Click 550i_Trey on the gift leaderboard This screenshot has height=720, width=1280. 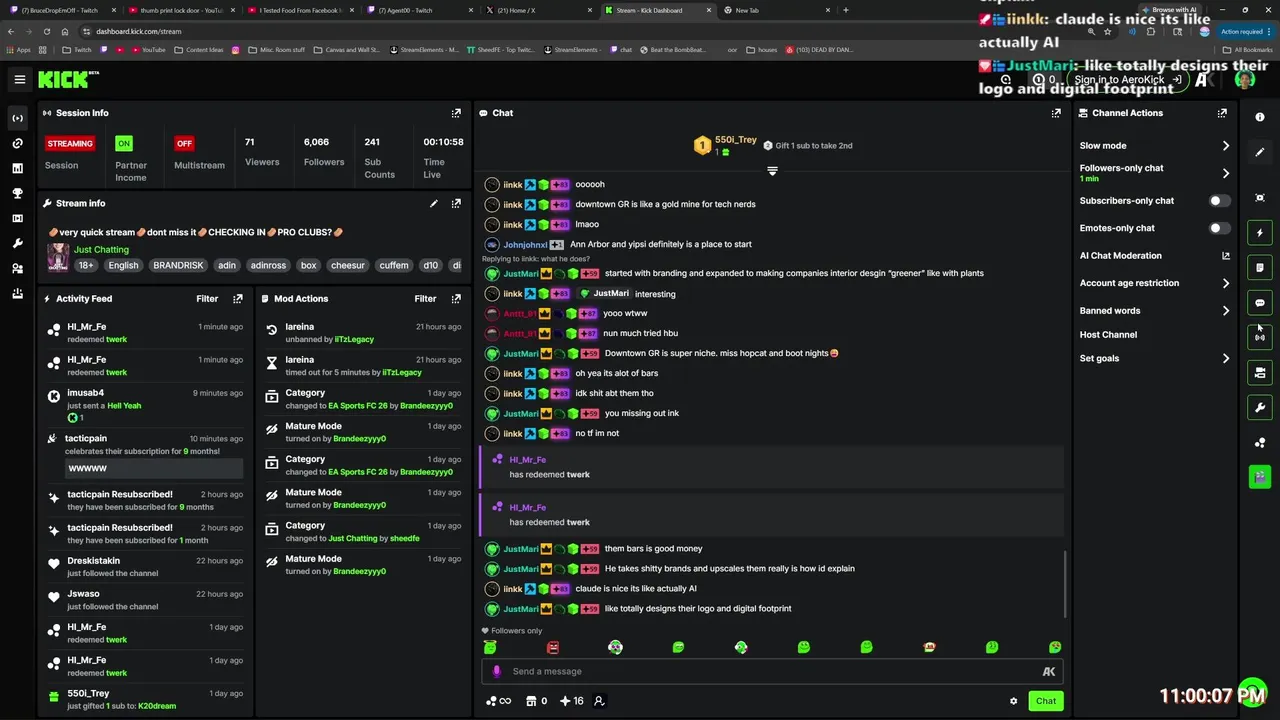pos(735,140)
